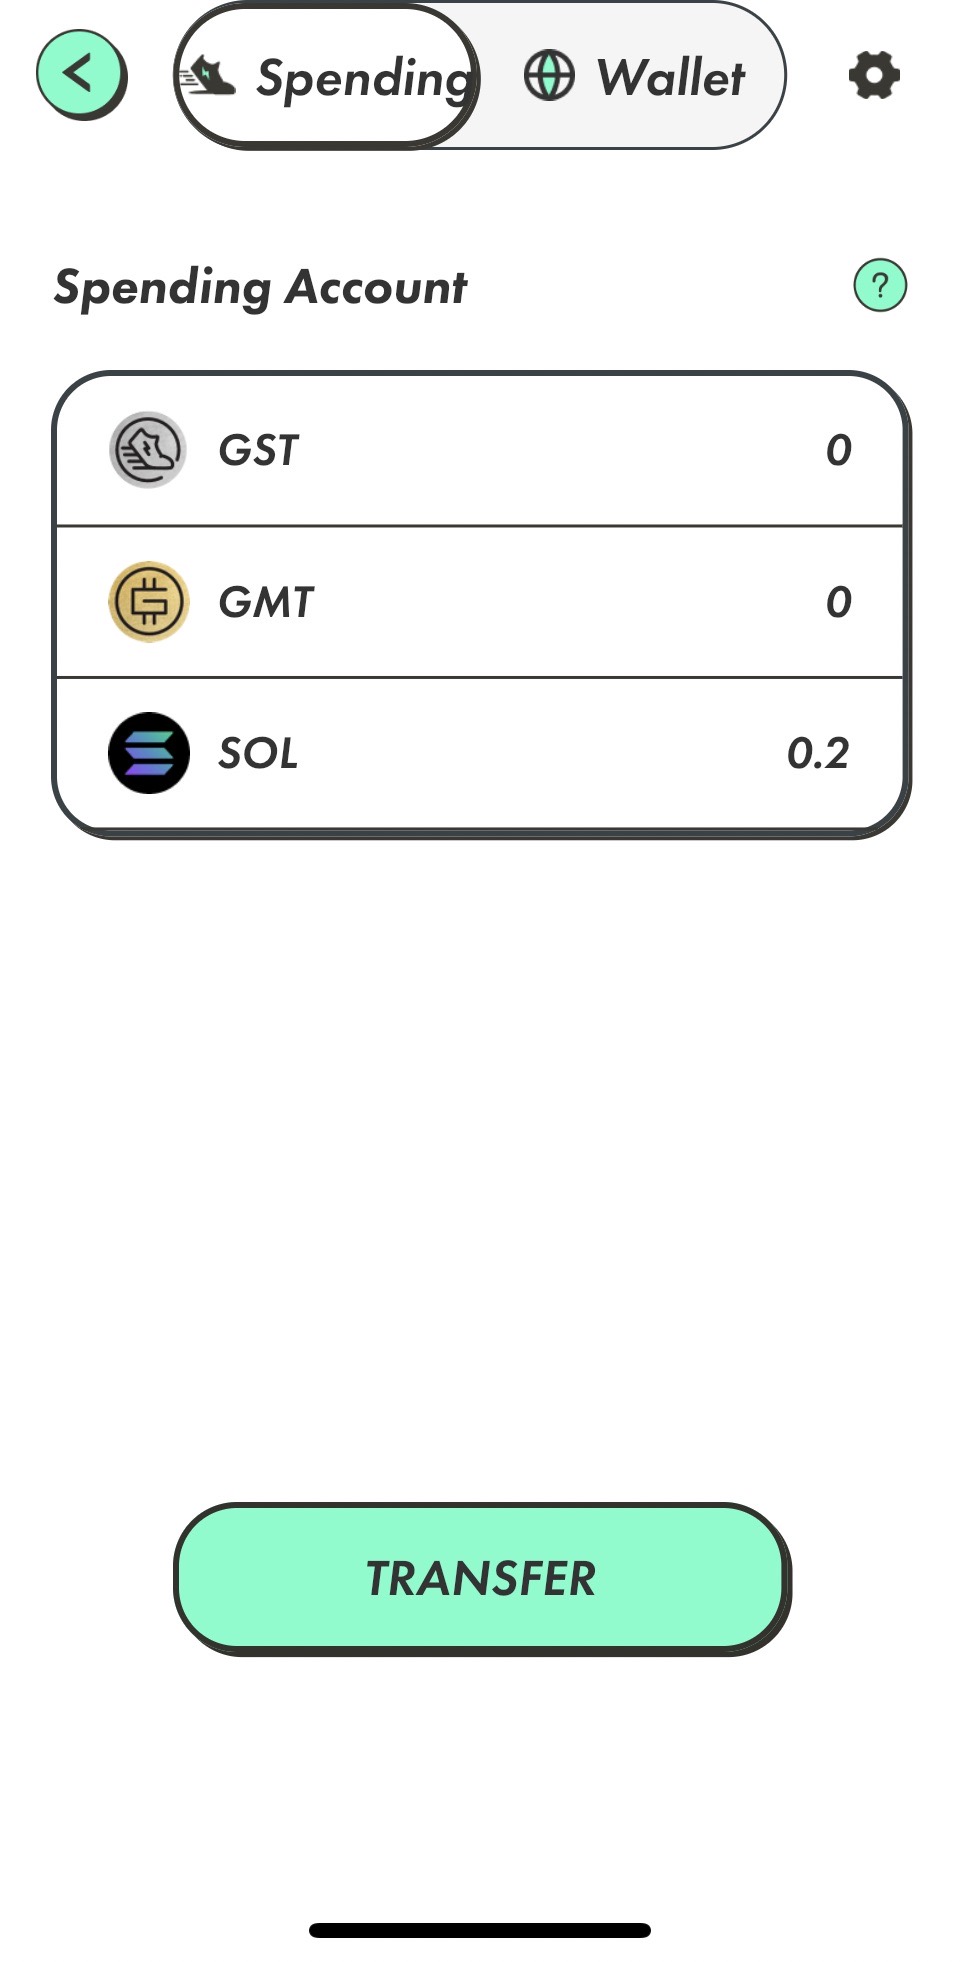The height and width of the screenshot is (1962, 960).
Task: Tap the Solana SOL logo icon
Action: click(x=148, y=753)
